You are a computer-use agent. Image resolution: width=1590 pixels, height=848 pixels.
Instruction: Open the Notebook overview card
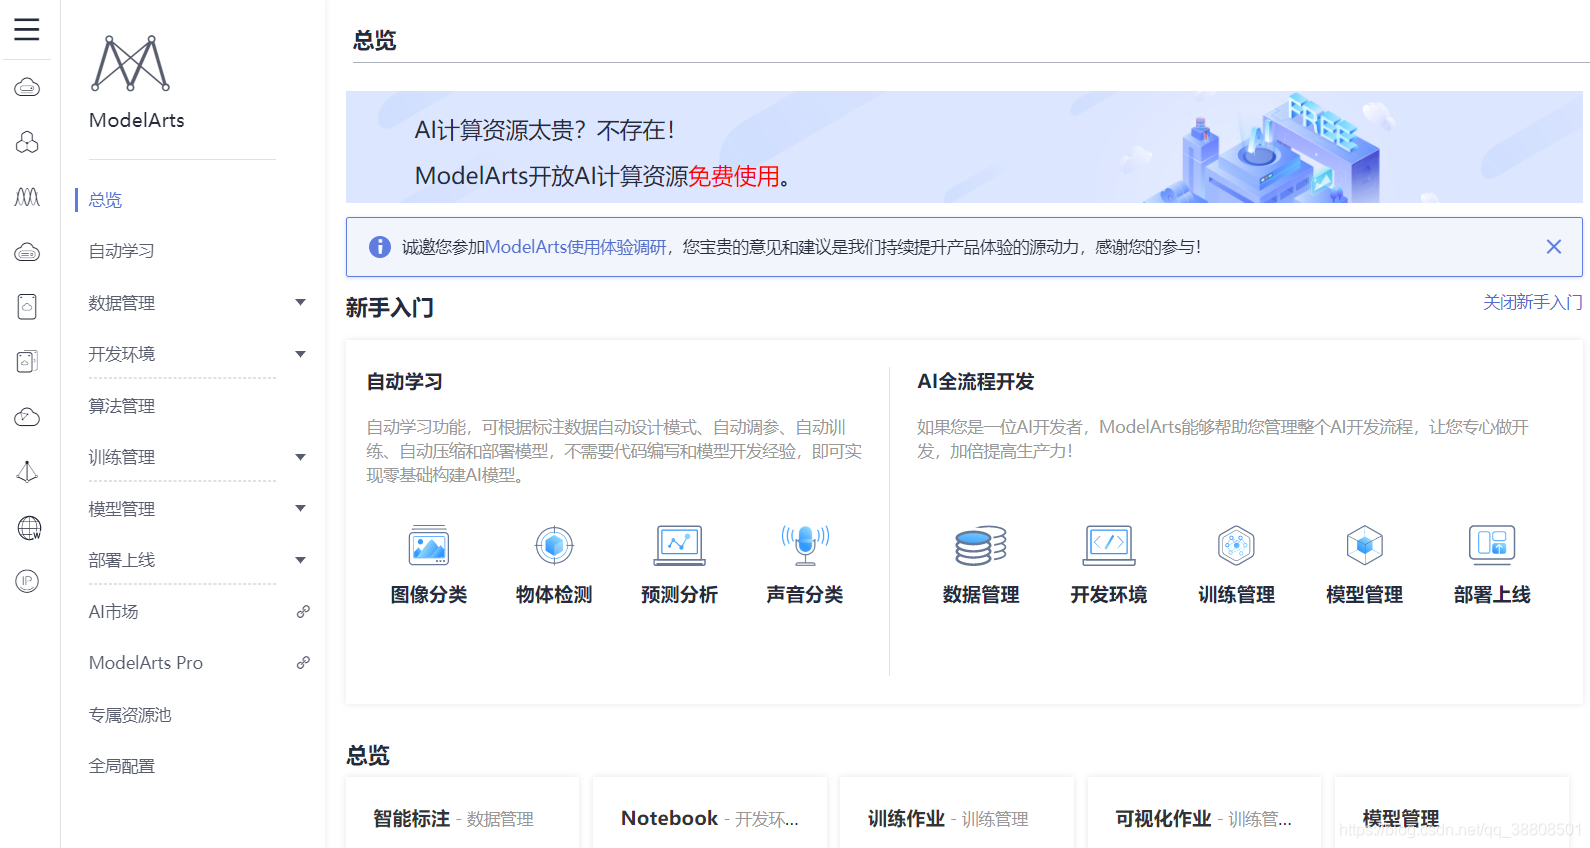pyautogui.click(x=710, y=812)
